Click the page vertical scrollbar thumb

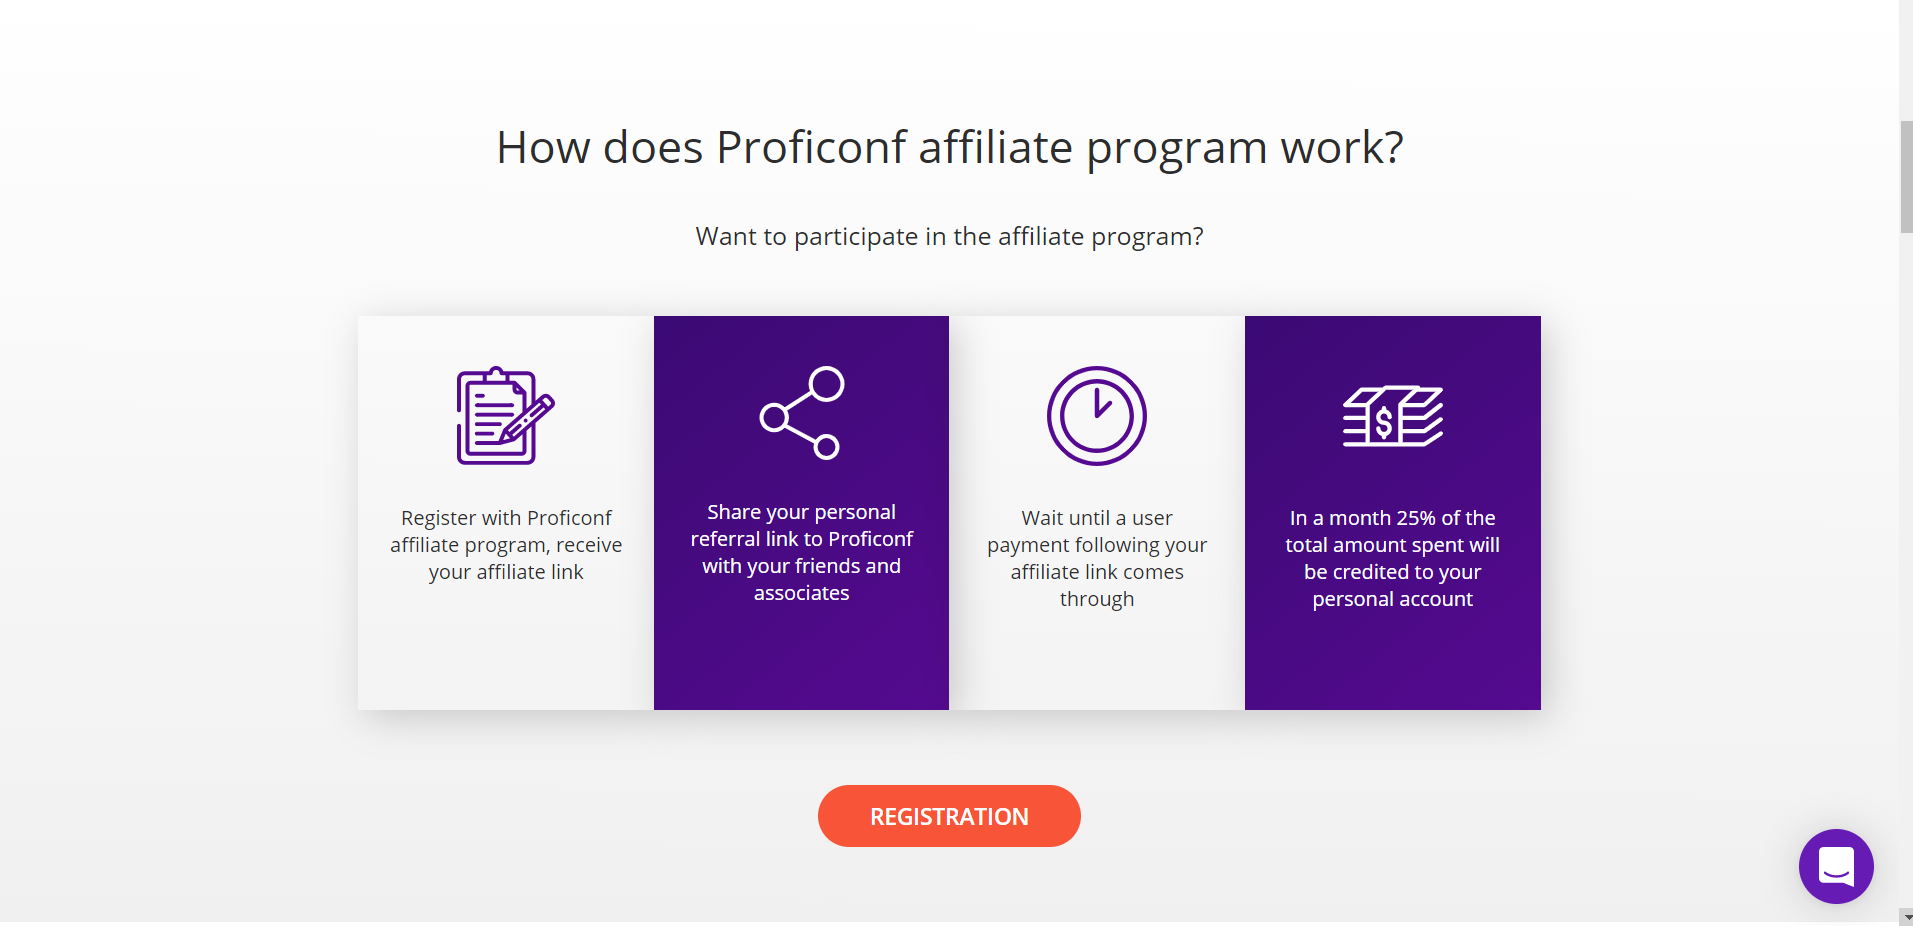click(1906, 177)
